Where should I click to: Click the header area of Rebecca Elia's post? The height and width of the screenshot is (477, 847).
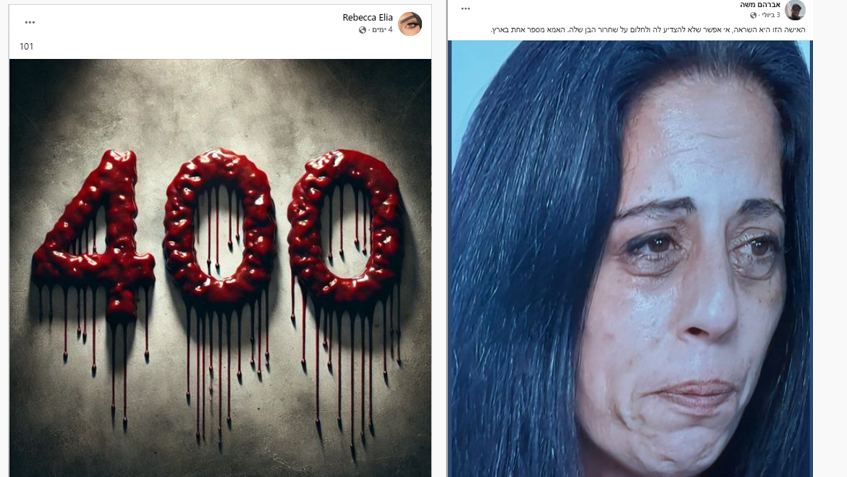coord(220,32)
